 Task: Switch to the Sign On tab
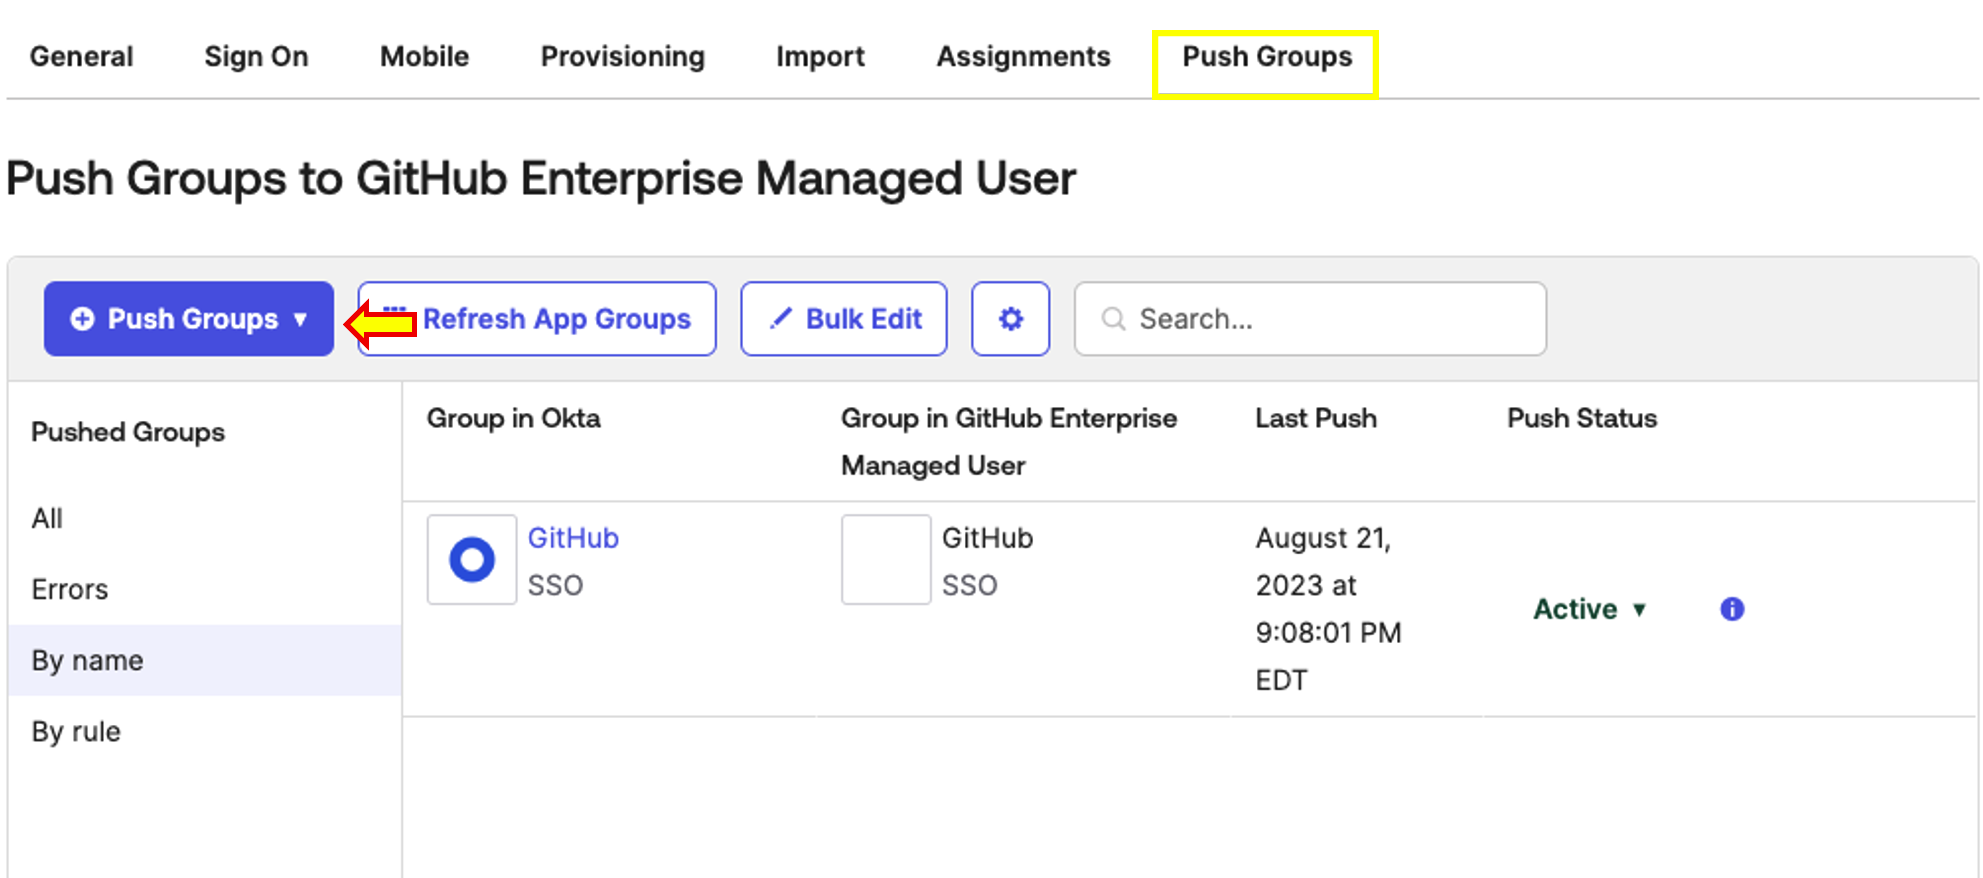256,57
